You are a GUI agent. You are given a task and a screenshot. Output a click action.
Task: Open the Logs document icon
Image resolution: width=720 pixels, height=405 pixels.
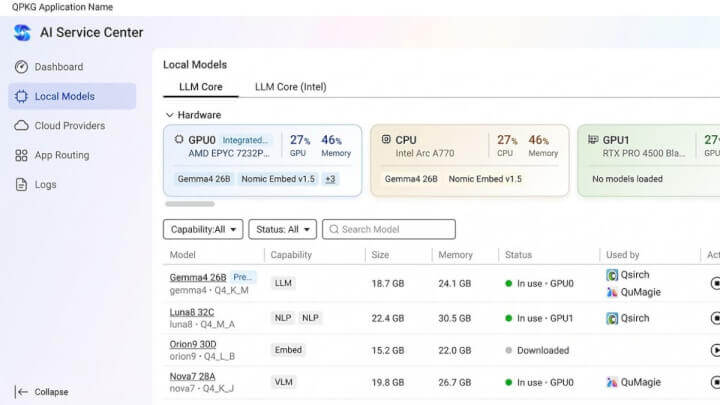(21, 185)
